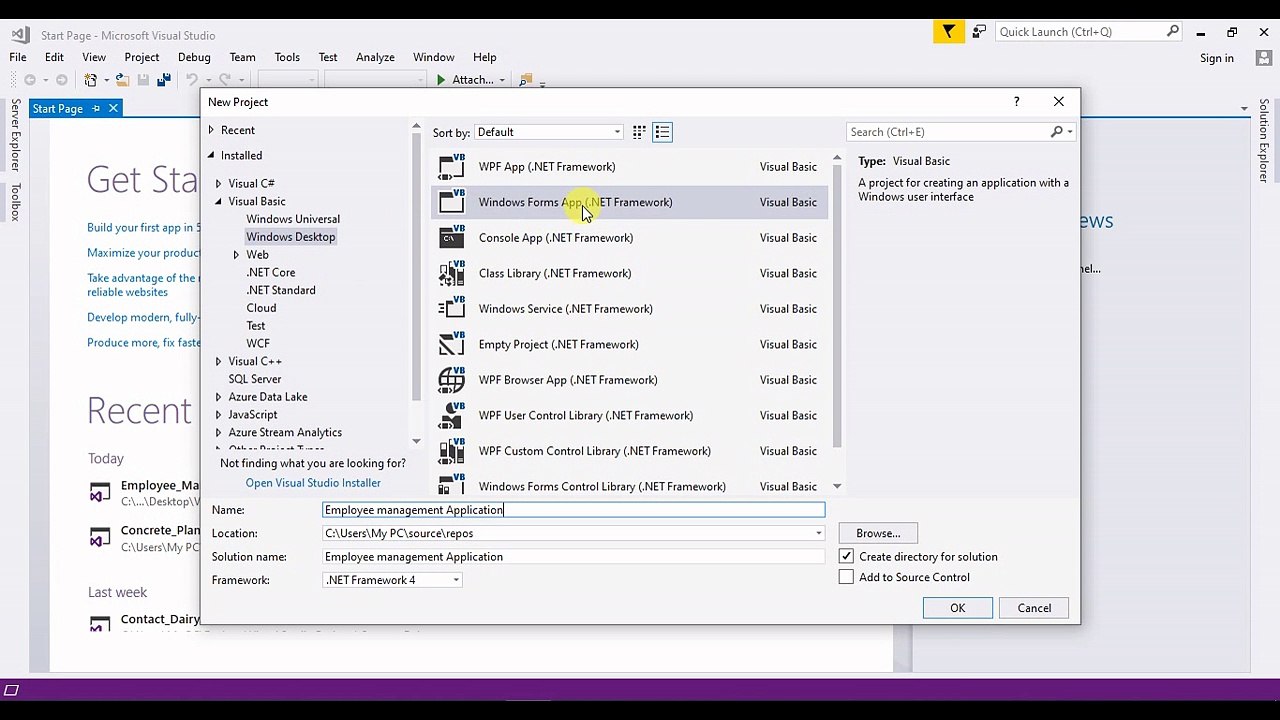Select the WPF Browser App globe icon
This screenshot has height=720, width=1280.
point(452,380)
